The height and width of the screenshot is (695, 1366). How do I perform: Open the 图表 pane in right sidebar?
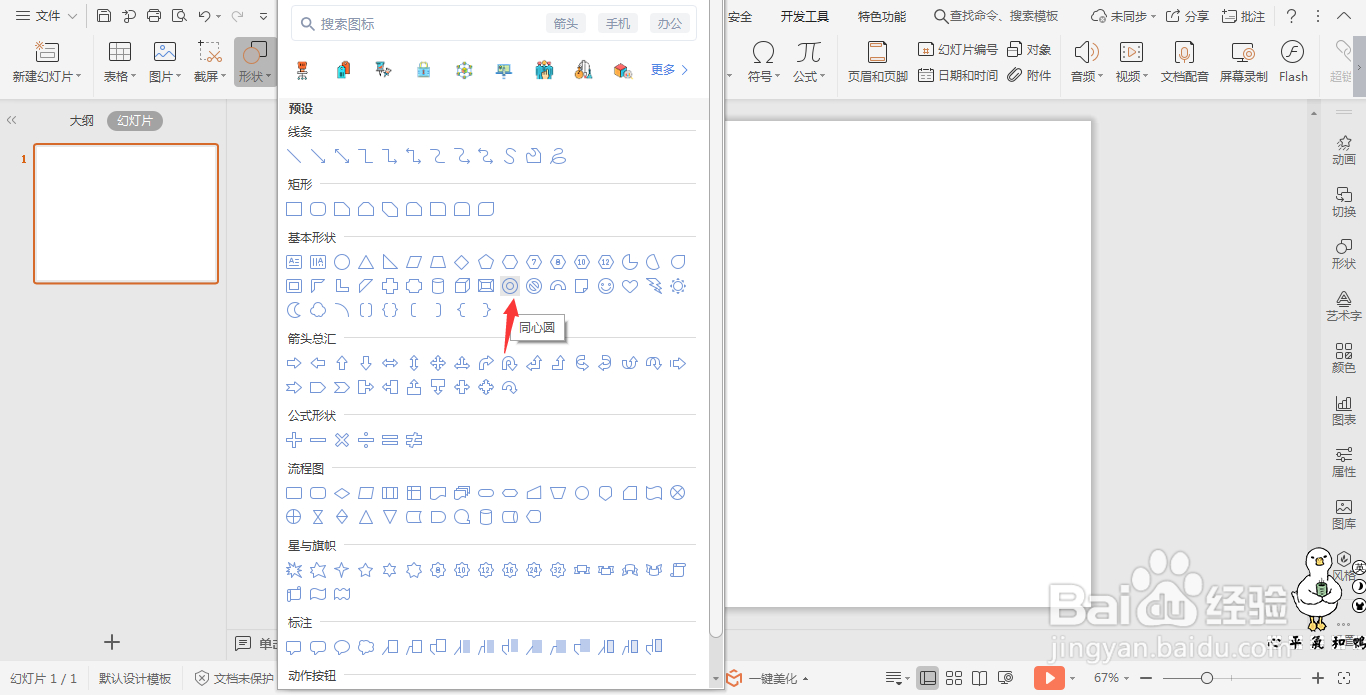click(x=1344, y=410)
